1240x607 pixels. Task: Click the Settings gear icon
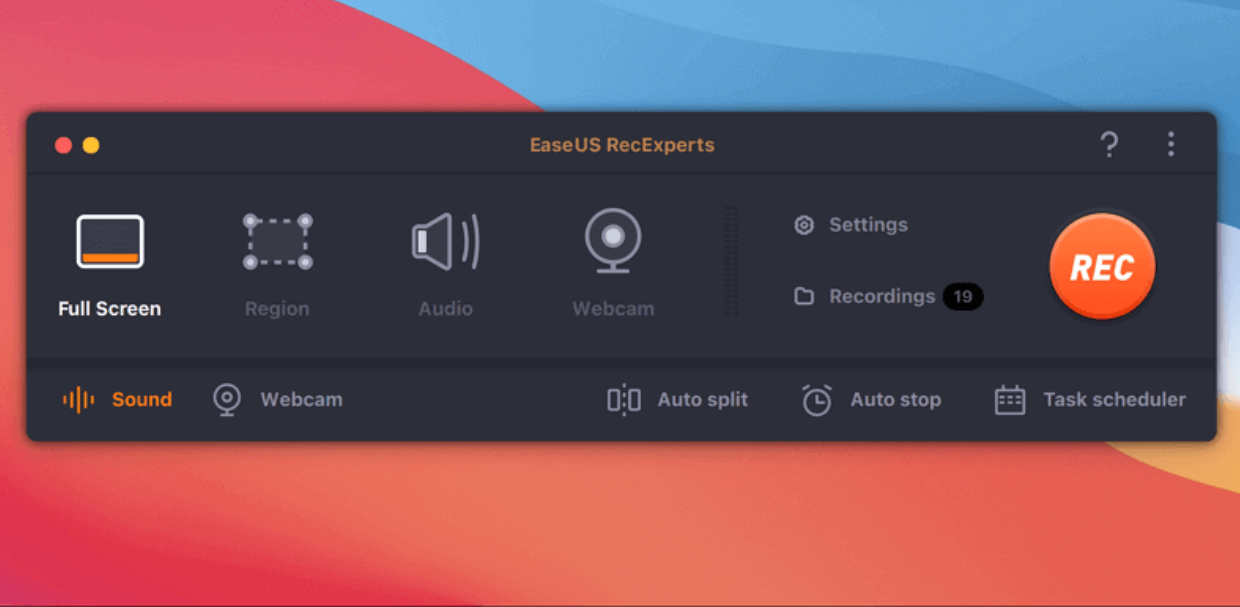[x=804, y=225]
